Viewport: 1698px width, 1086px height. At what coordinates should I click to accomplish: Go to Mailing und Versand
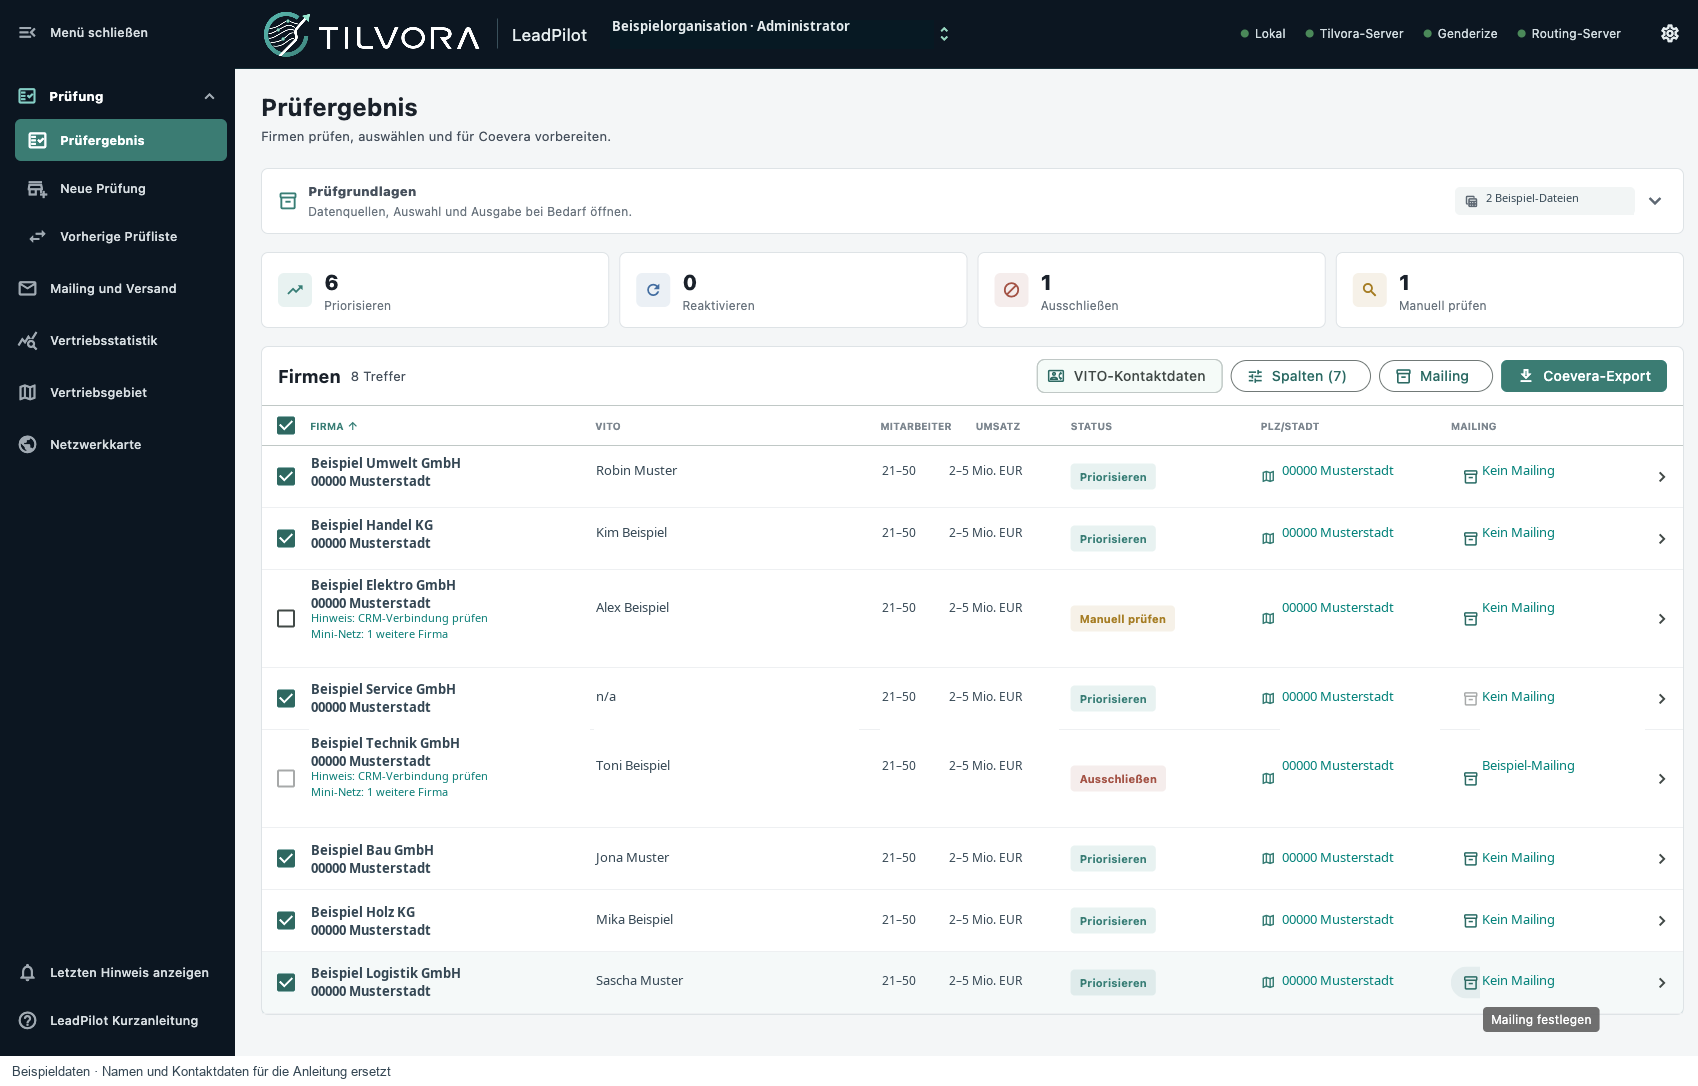point(117,289)
